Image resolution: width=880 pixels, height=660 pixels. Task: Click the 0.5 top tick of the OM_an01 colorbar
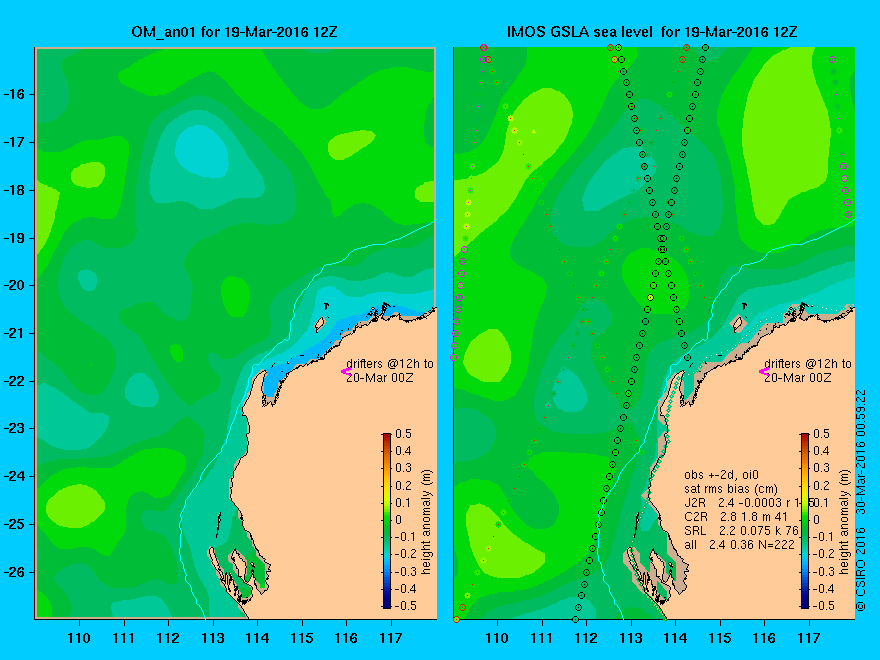(x=404, y=434)
